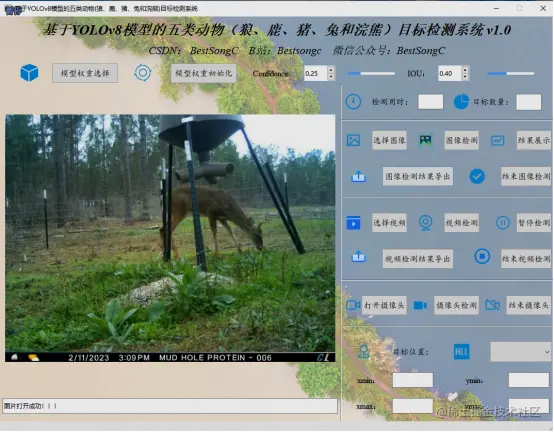
Task: Click the deer image preview
Action: click(170, 238)
